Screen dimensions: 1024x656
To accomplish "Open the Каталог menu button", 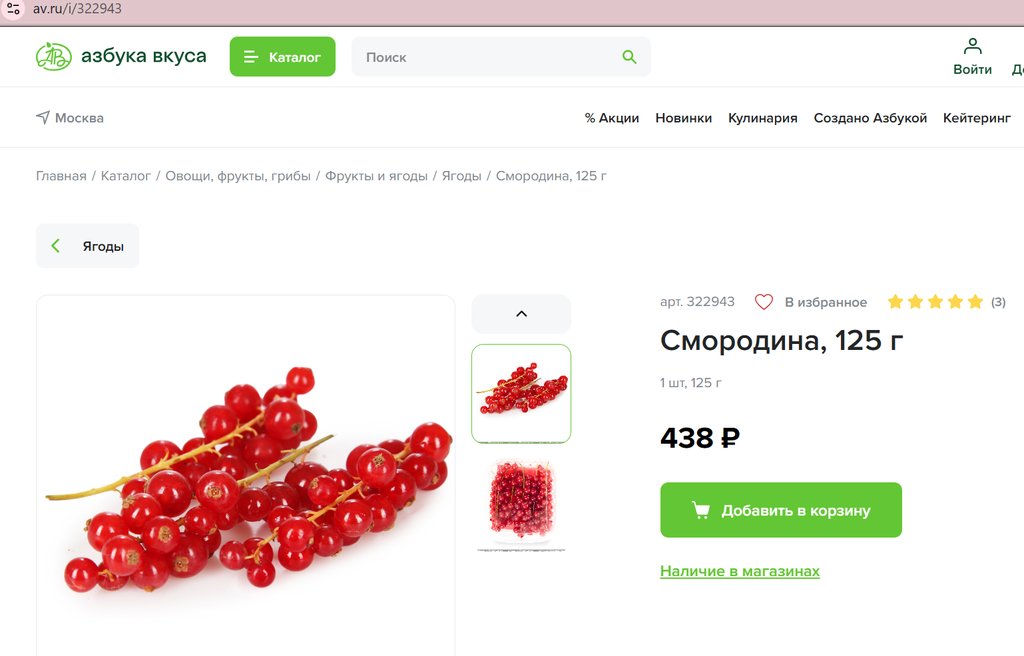I will pyautogui.click(x=282, y=57).
